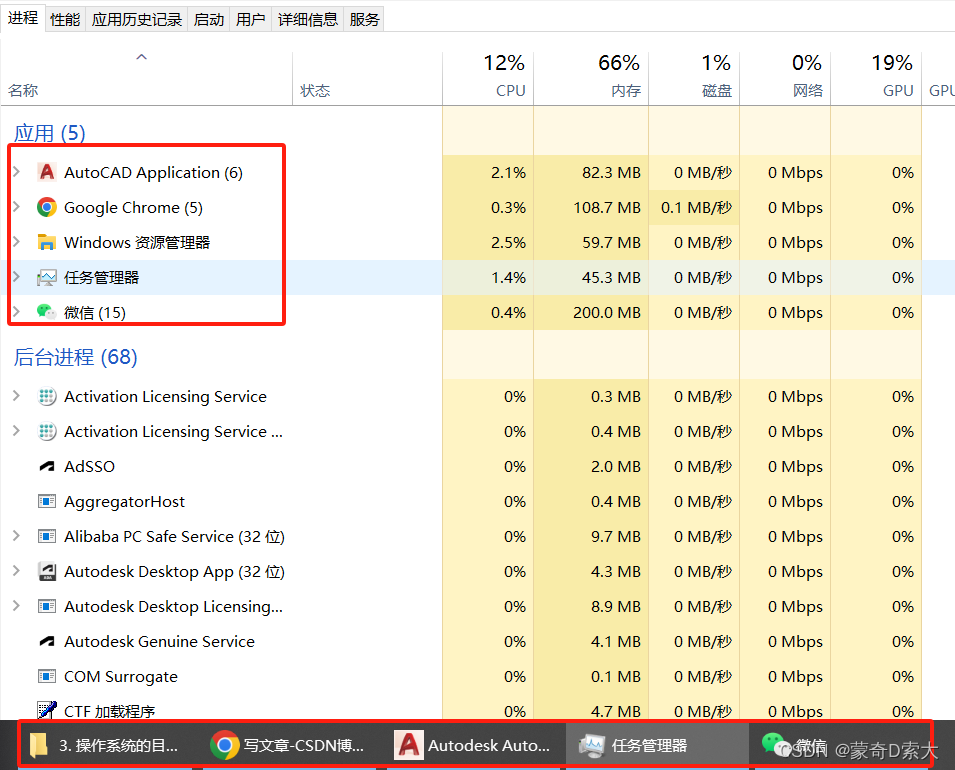The width and height of the screenshot is (955, 770).
Task: Select the 应用 (5) group heading
Action: pyautogui.click(x=49, y=133)
